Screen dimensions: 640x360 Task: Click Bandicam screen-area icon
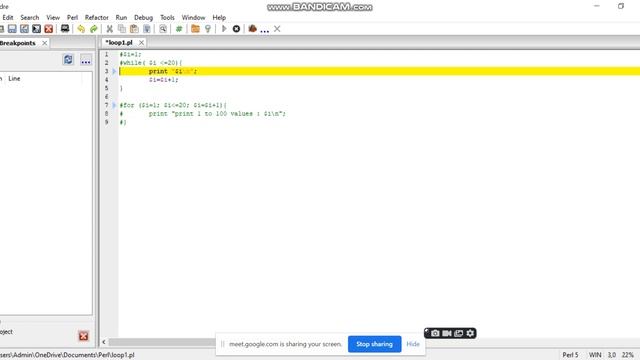pos(459,333)
